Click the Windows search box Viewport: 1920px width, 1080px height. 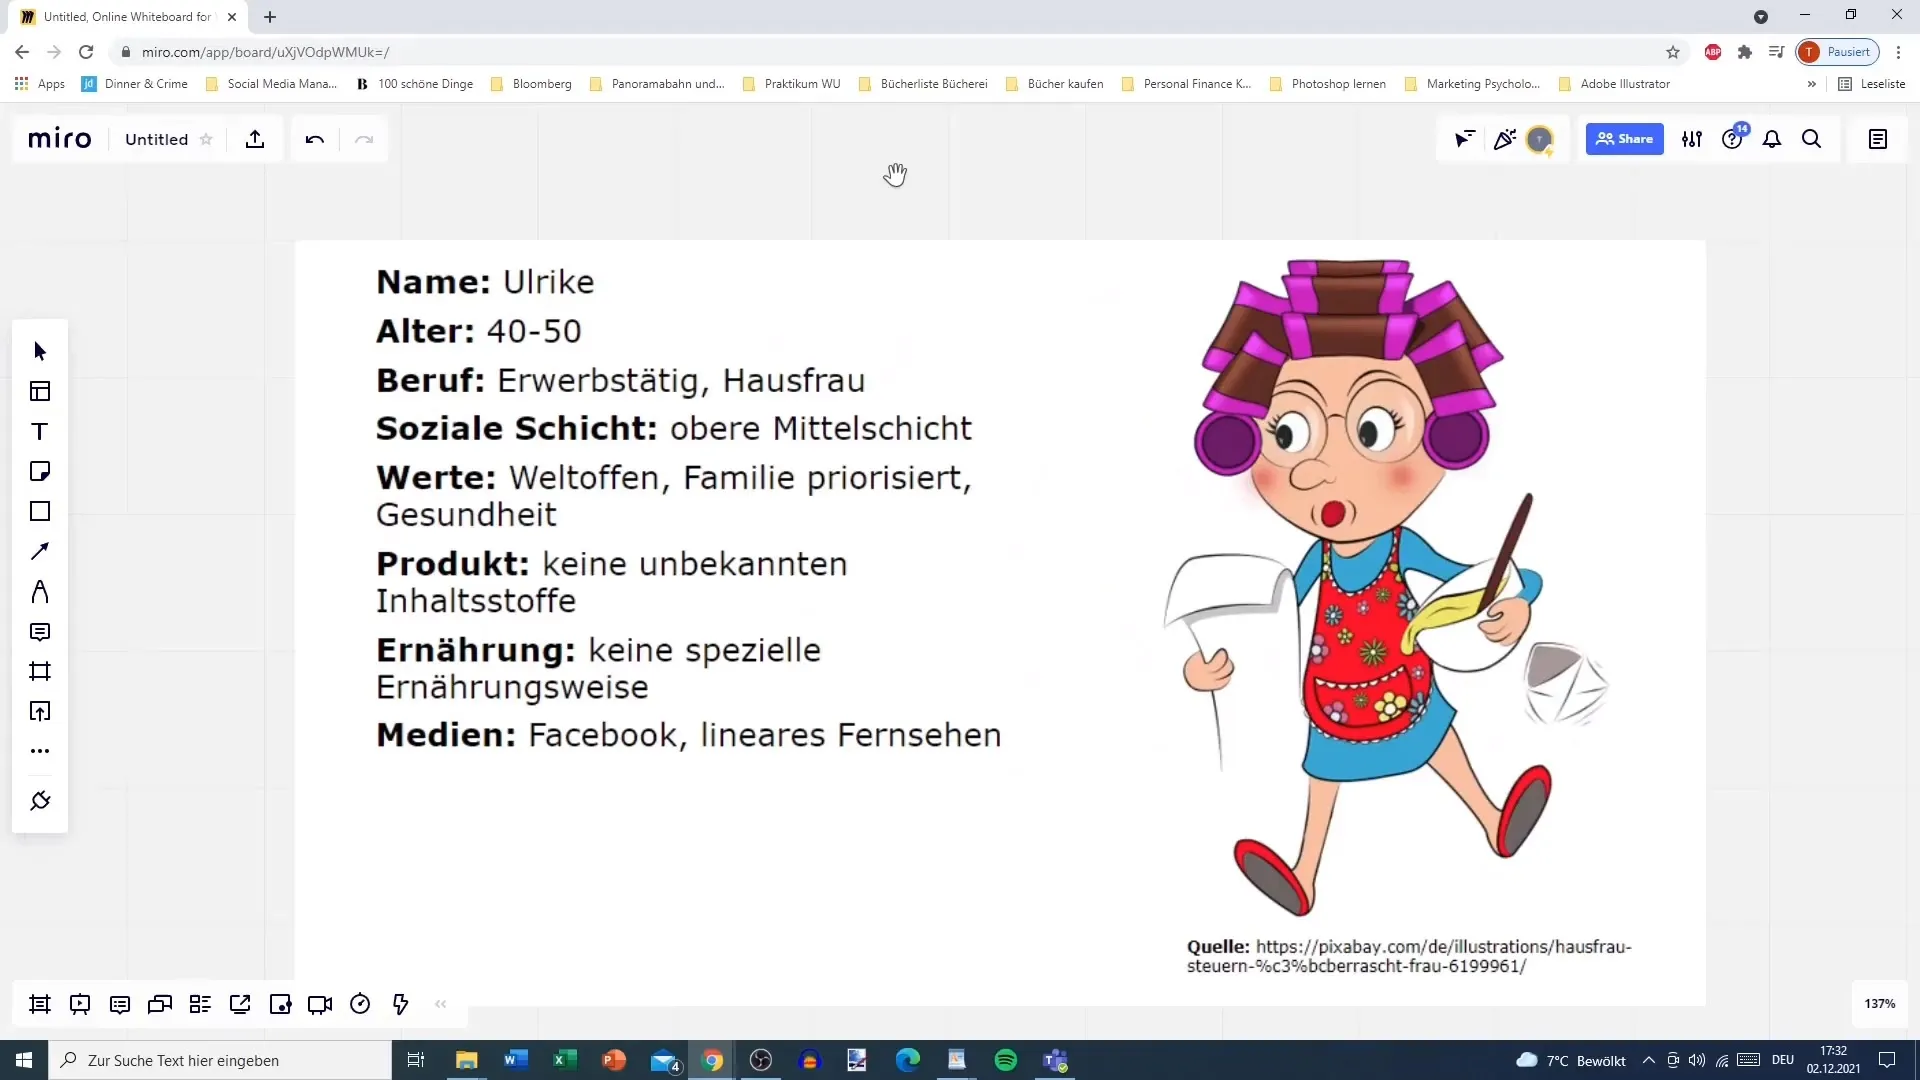point(220,1060)
